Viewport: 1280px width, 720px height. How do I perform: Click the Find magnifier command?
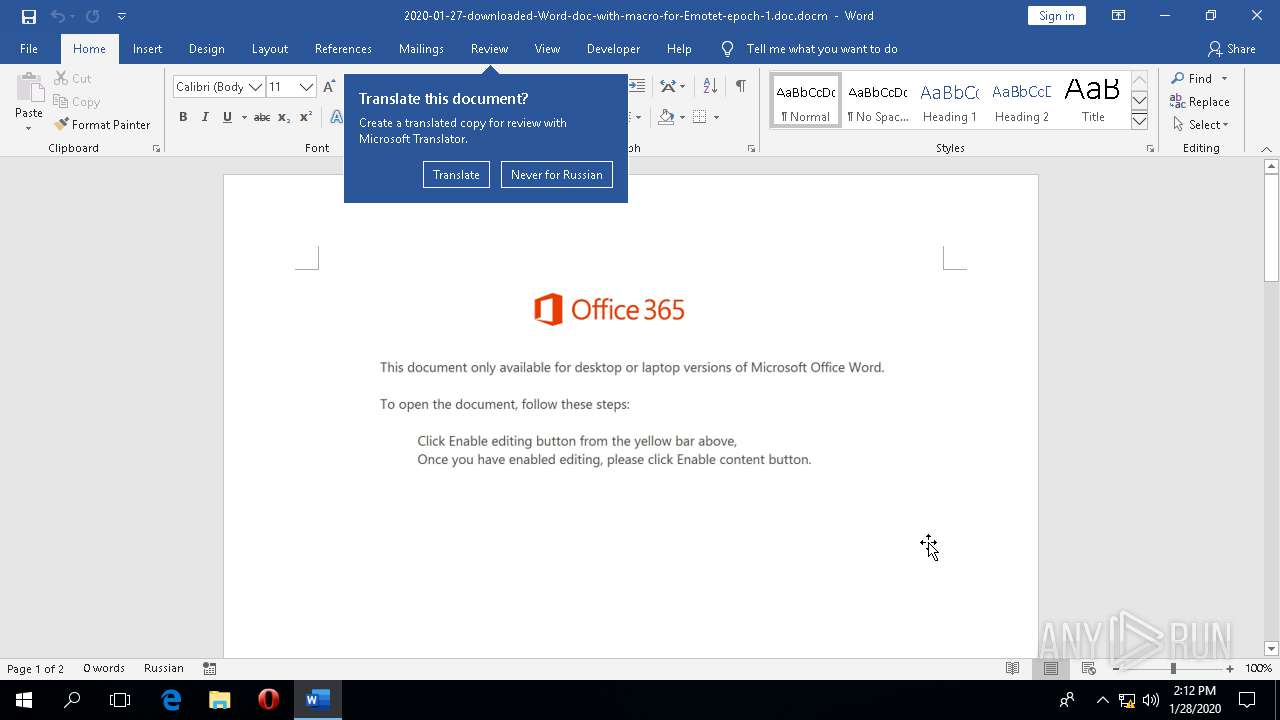click(x=1191, y=78)
